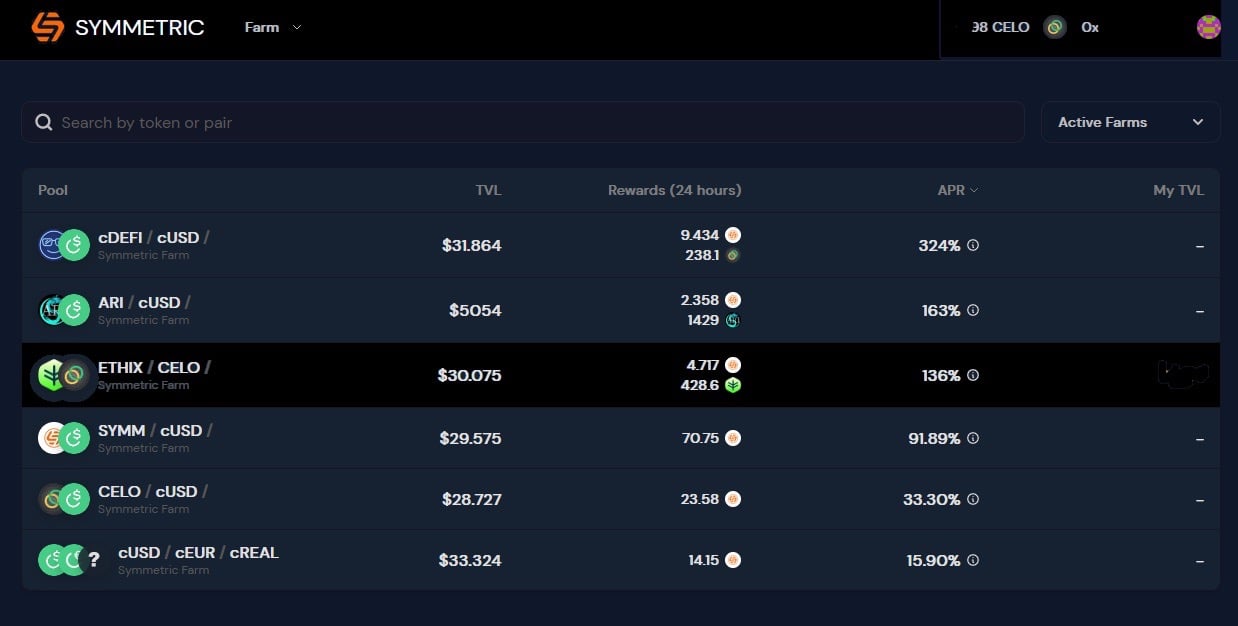The width and height of the screenshot is (1238, 626).
Task: Click the 0x wallet address button
Action: 1090,27
